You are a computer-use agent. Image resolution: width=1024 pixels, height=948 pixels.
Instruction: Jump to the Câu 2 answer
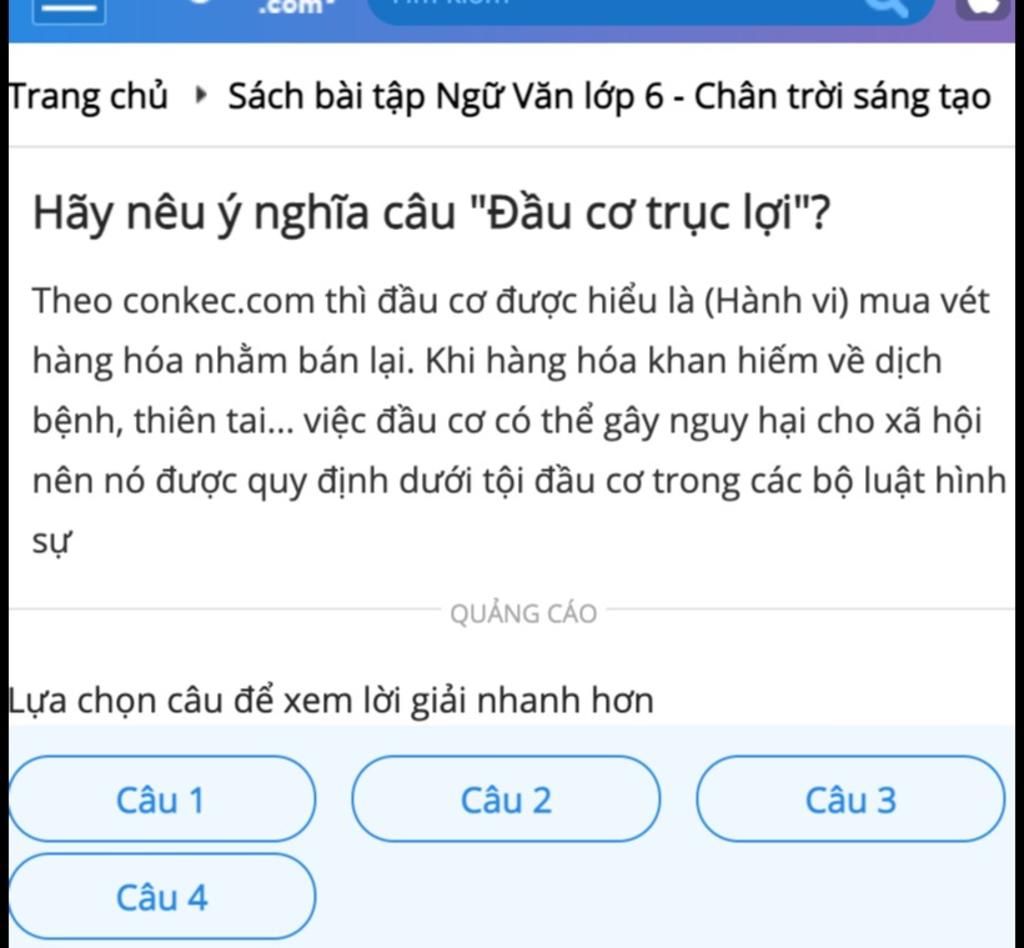pos(505,798)
